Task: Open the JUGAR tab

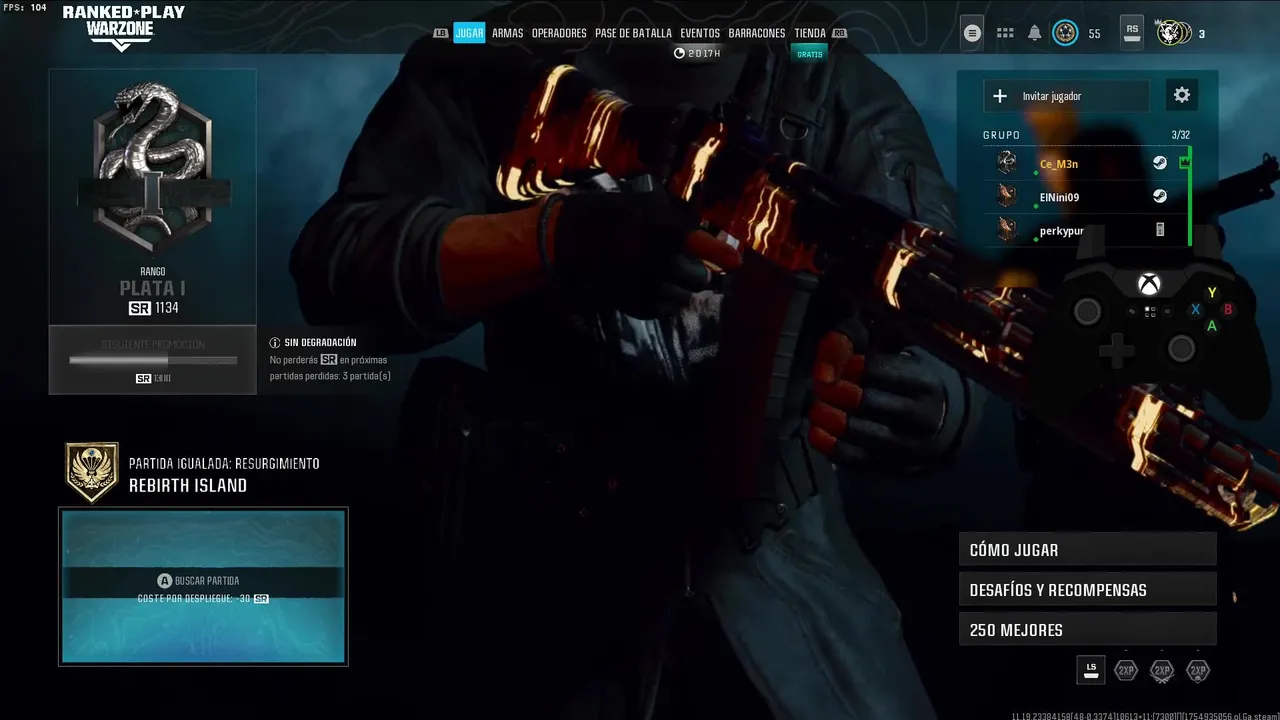Action: tap(469, 33)
